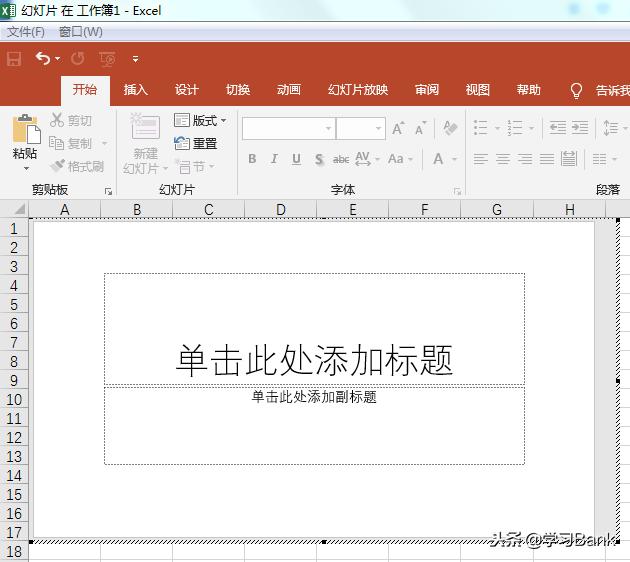Viewport: 630px width, 562px height.
Task: Click the clear all formatting icon
Action: (x=450, y=128)
